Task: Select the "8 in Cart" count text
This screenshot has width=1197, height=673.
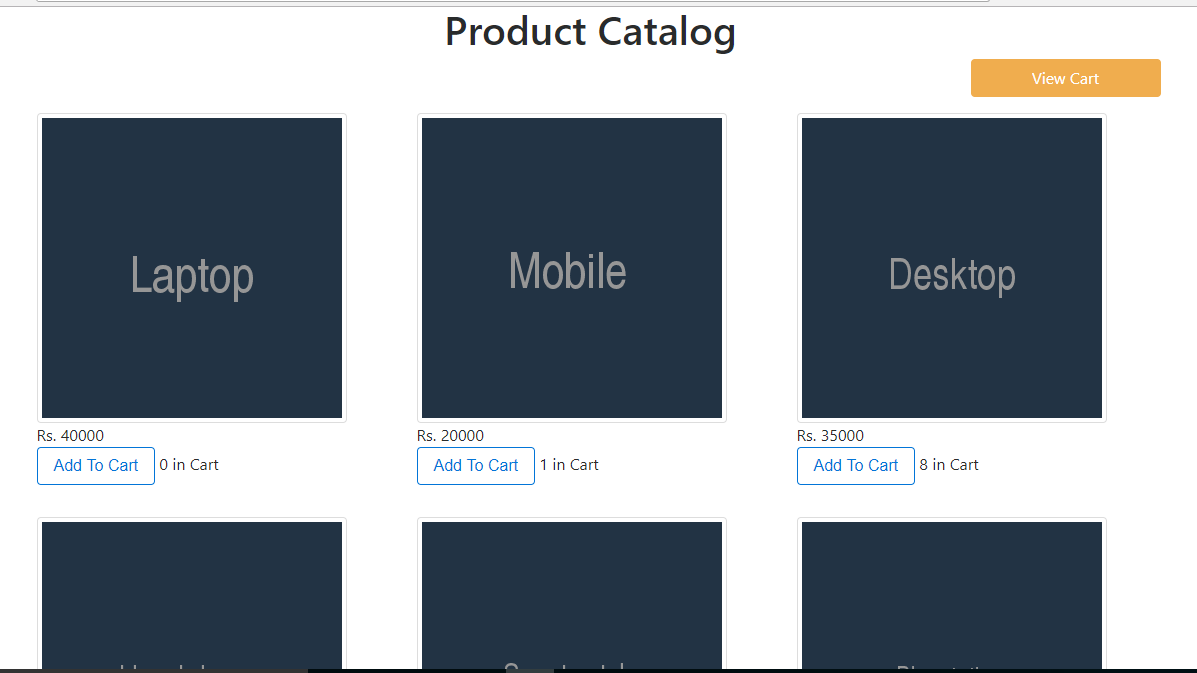Action: pyautogui.click(x=949, y=465)
